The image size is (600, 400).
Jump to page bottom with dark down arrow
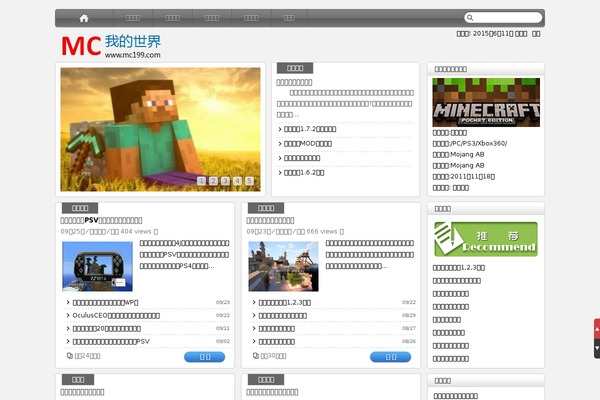click(x=597, y=348)
